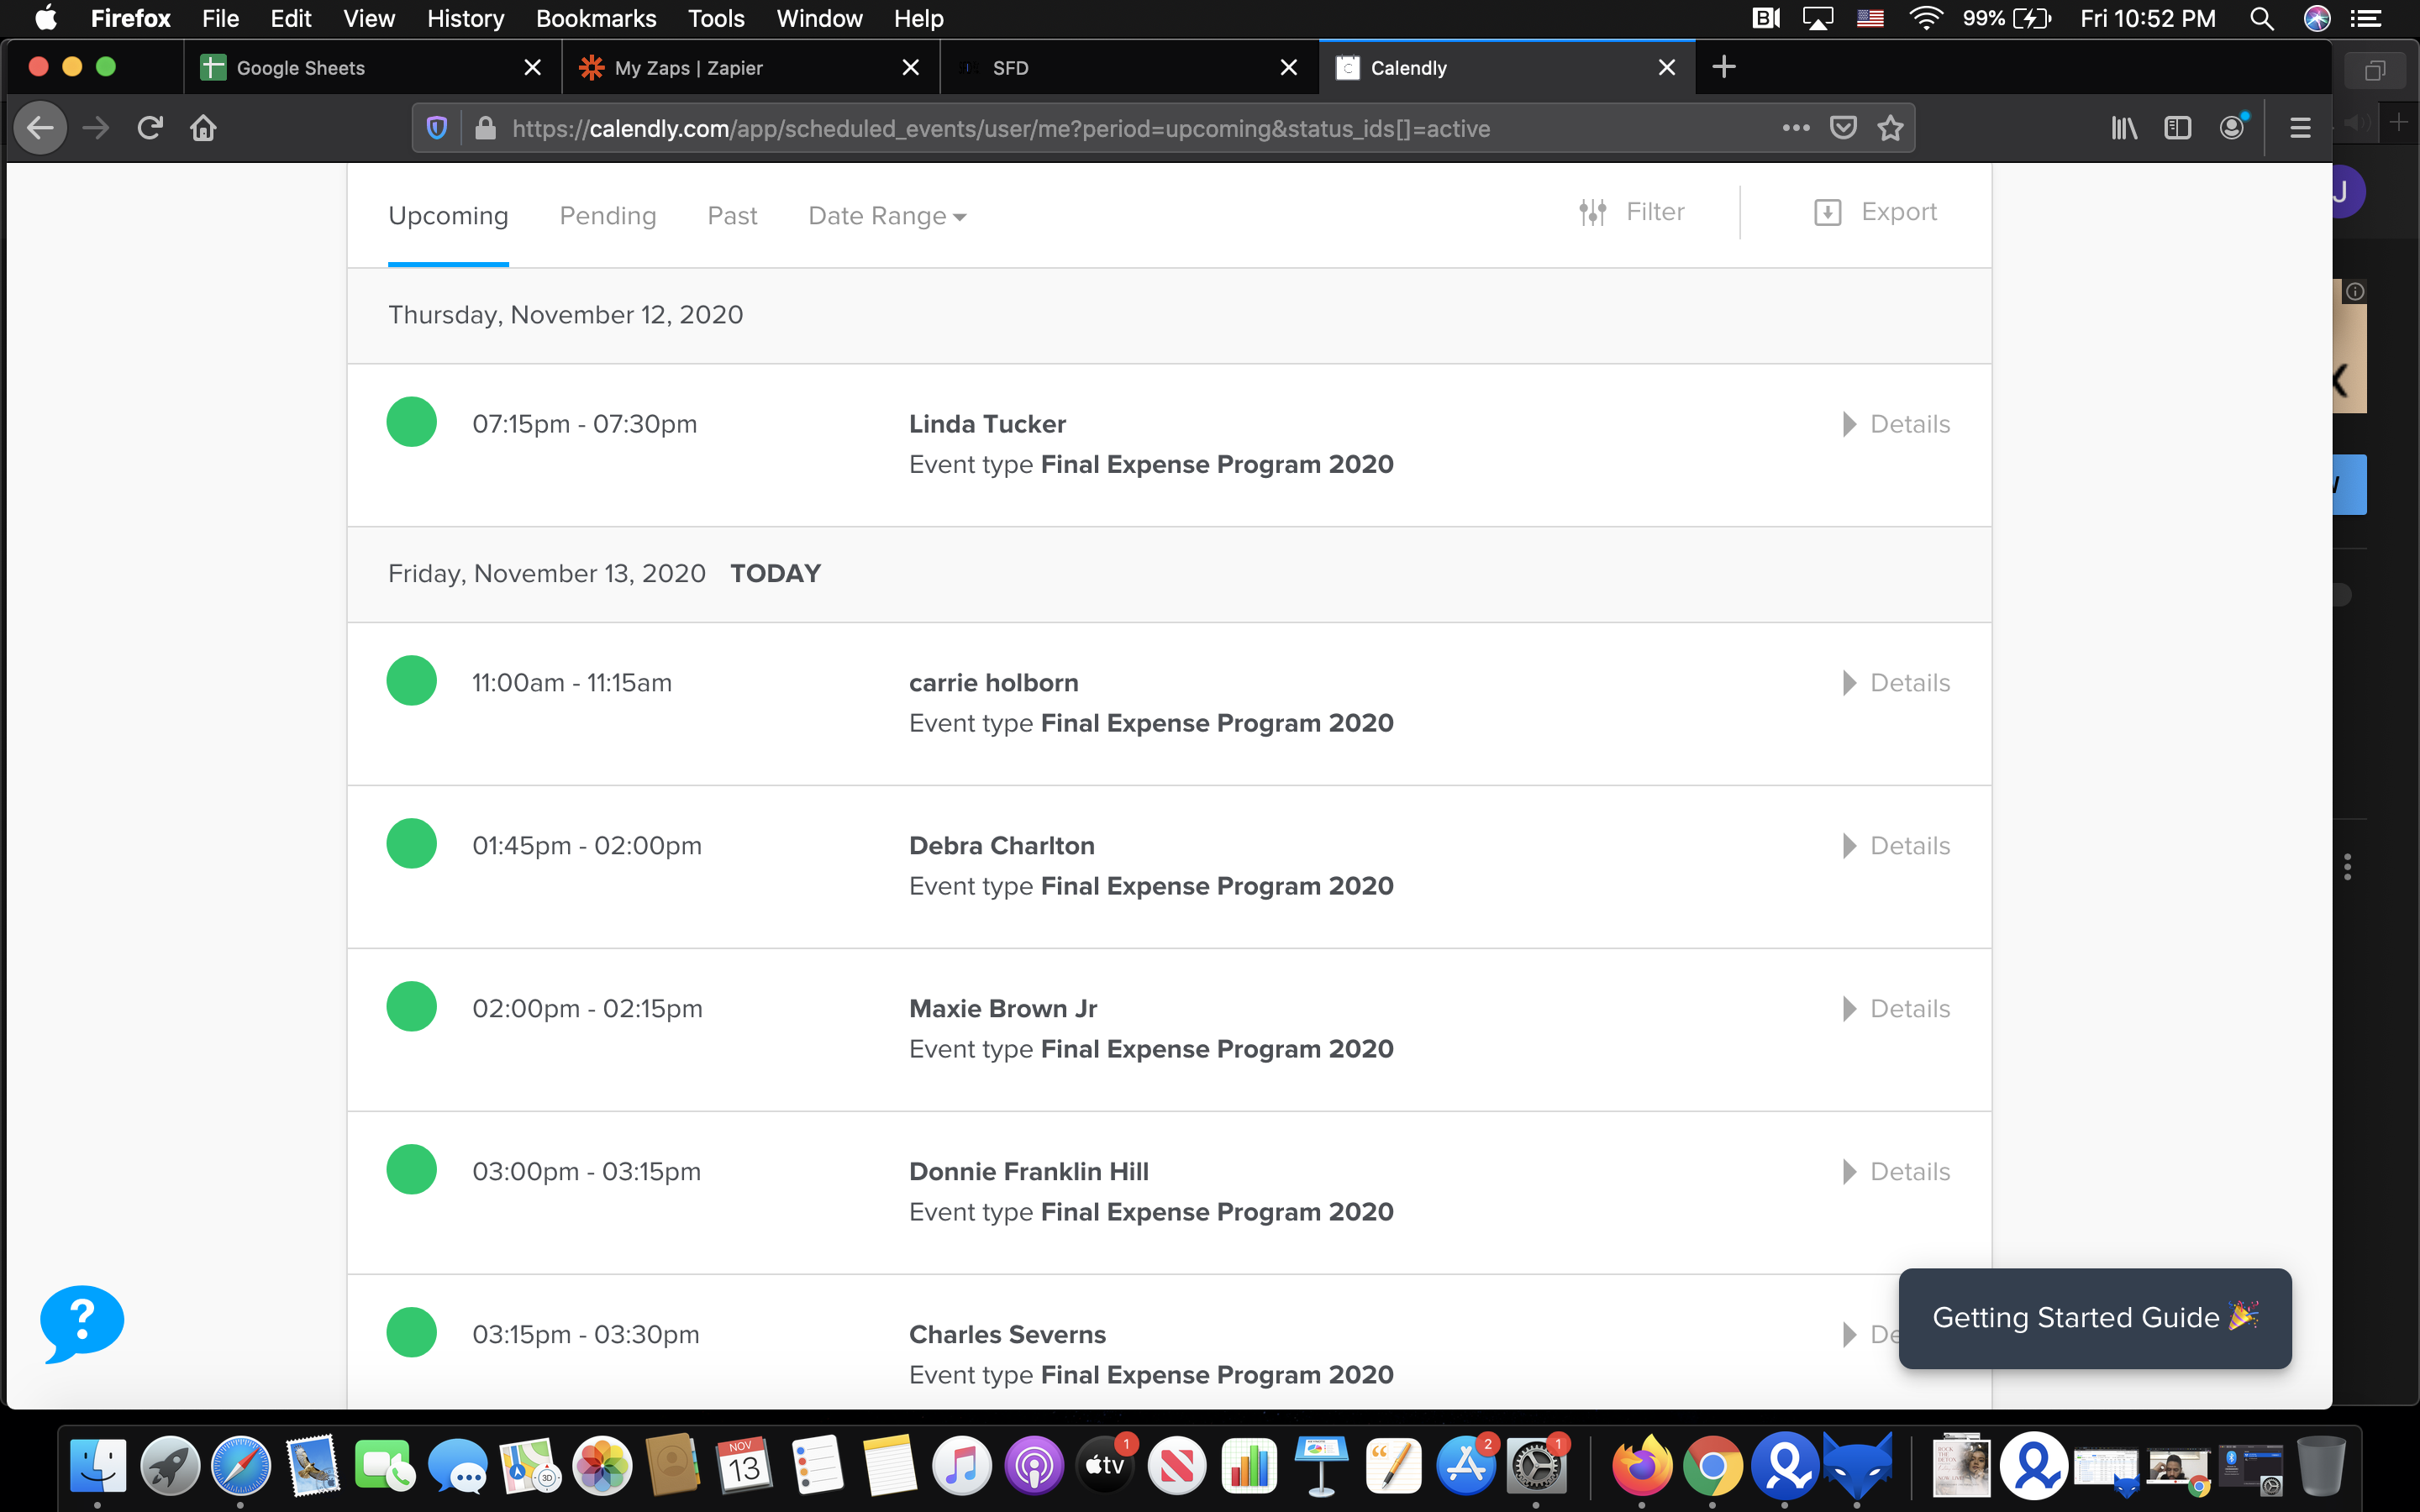Expand Details for Donnie Franklin Hill
The image size is (2420, 1512).
[1897, 1172]
